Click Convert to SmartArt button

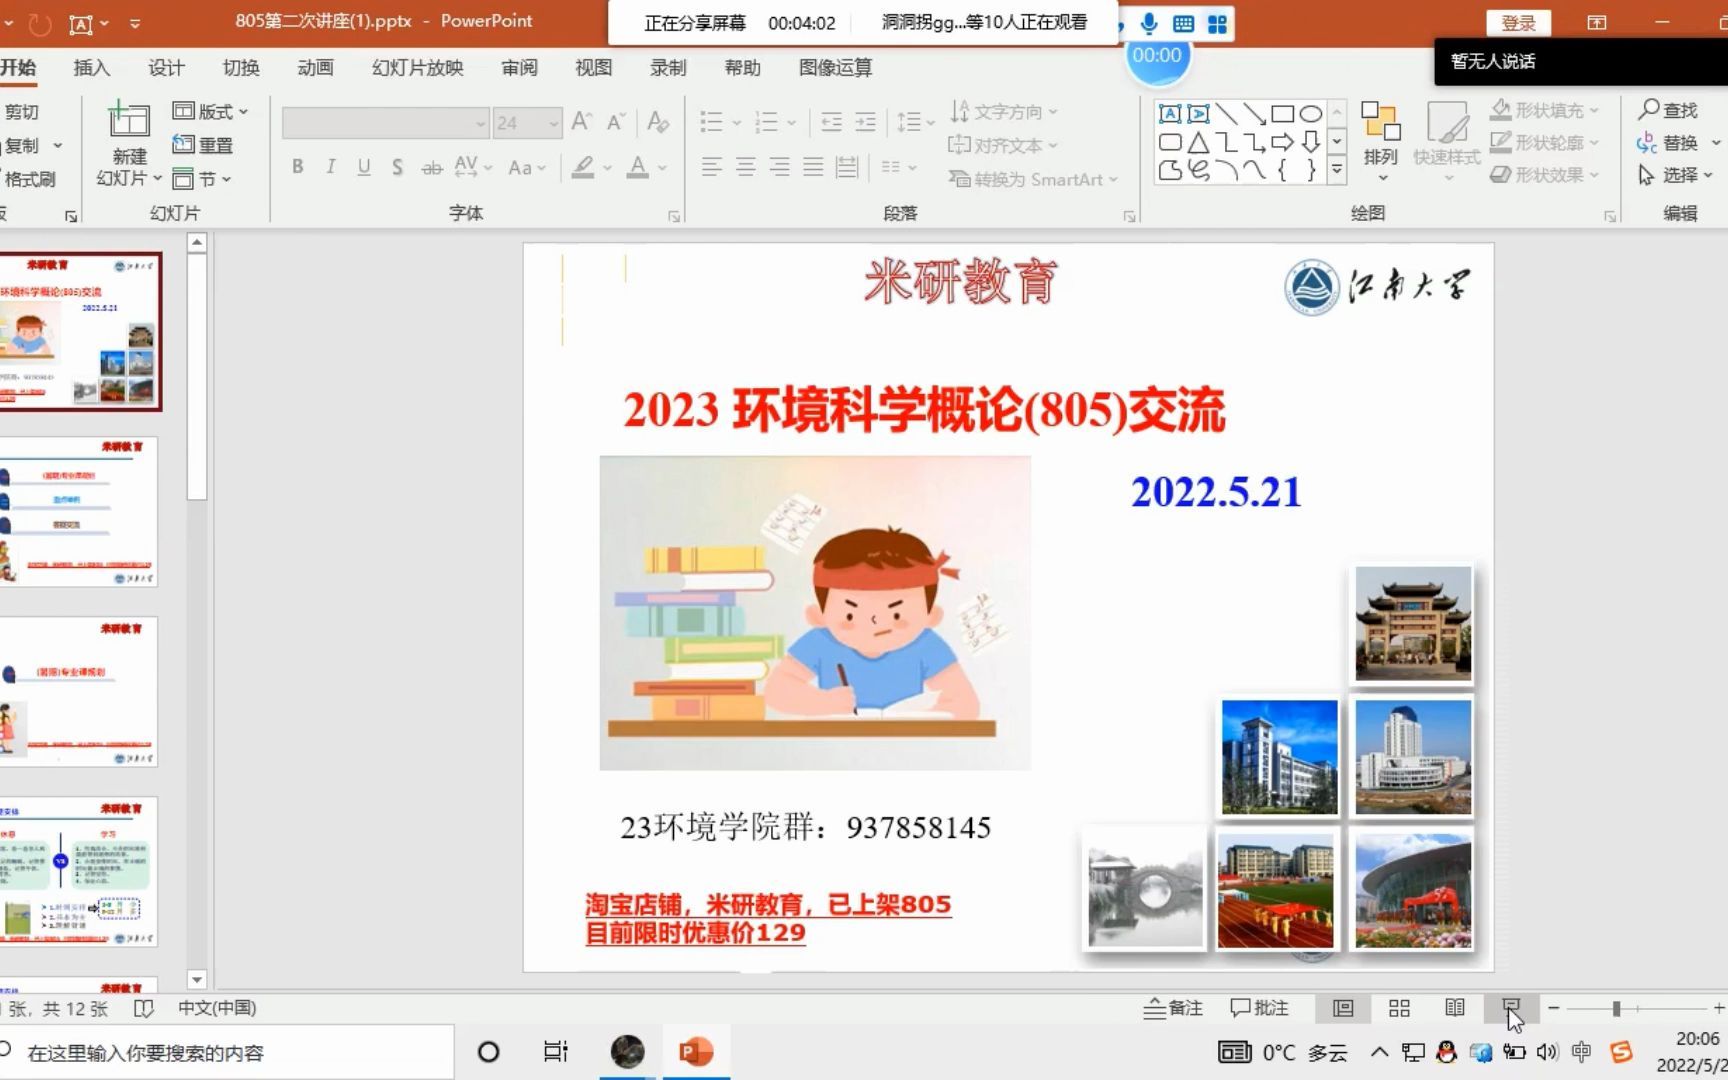tap(1033, 179)
